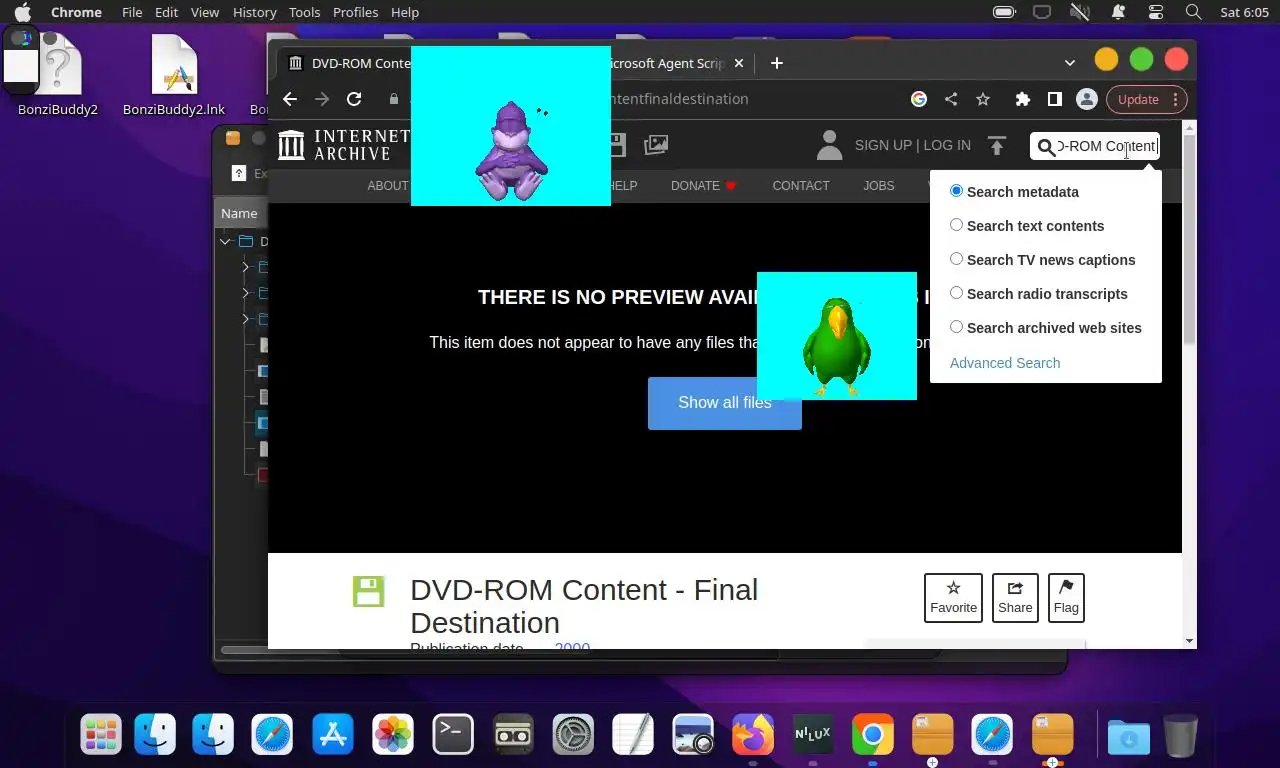The height and width of the screenshot is (768, 1280).
Task: Share this page via the address bar icon
Action: click(x=951, y=99)
